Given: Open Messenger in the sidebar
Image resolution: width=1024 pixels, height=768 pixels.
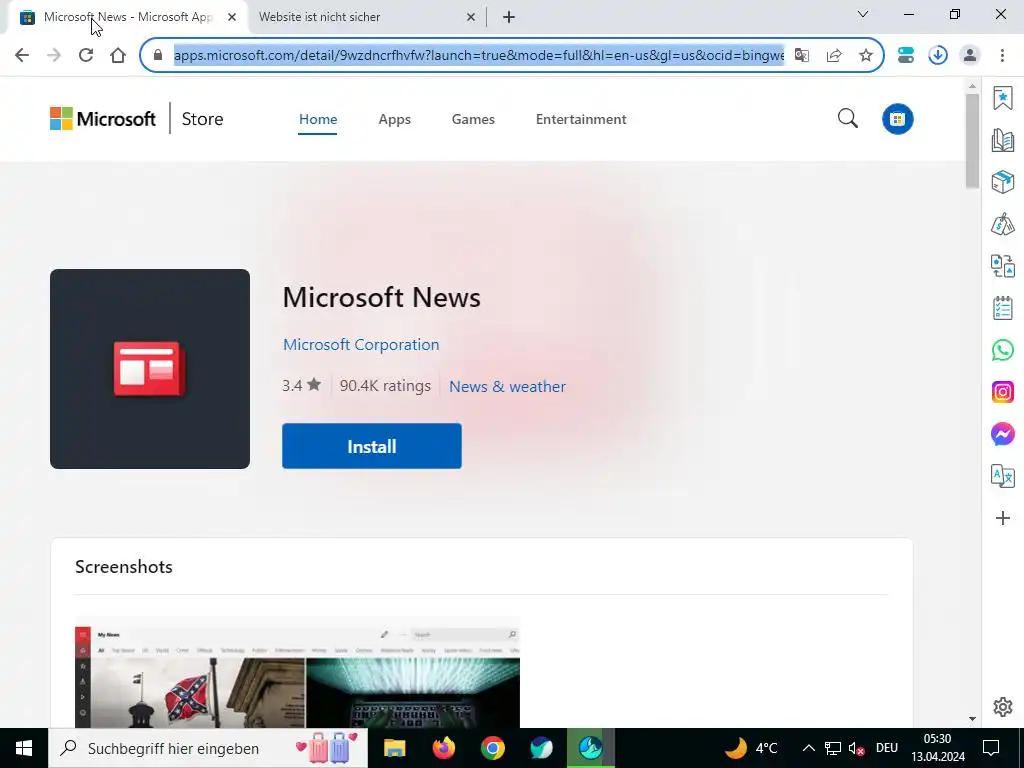Looking at the screenshot, I should [x=1003, y=434].
